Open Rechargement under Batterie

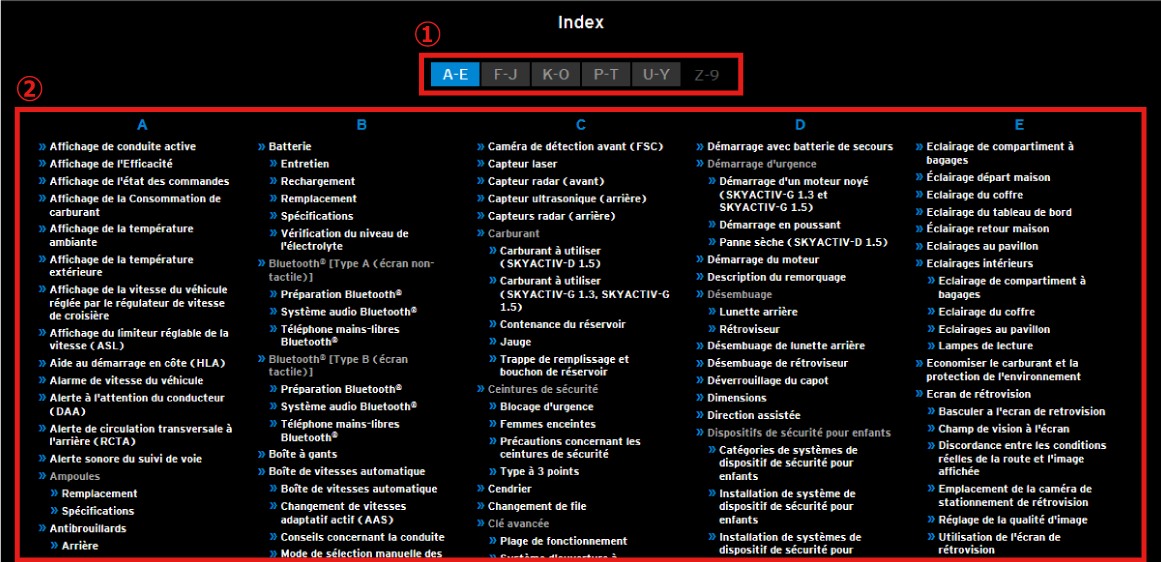(x=318, y=182)
